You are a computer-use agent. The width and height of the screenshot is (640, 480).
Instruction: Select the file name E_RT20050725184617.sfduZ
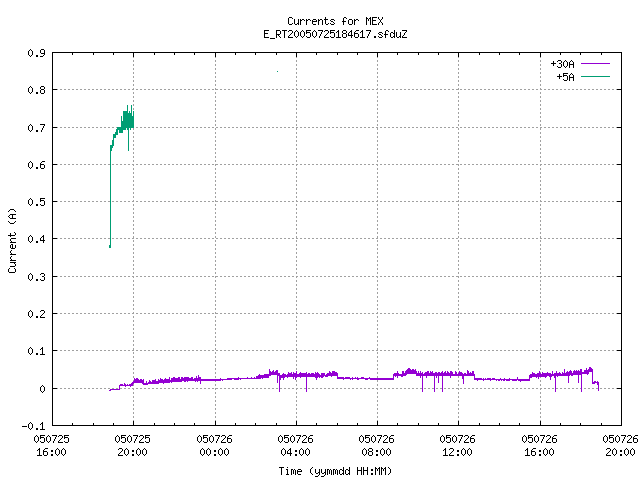pos(335,34)
